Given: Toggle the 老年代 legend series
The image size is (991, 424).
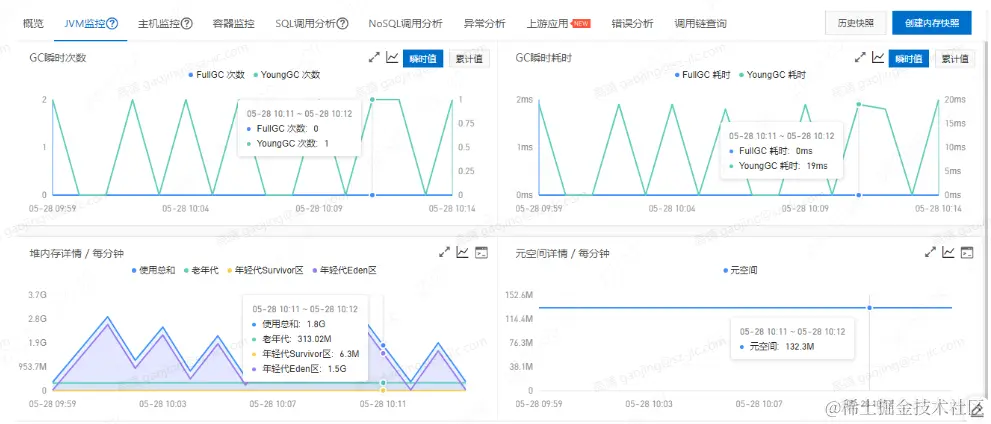Looking at the screenshot, I should click(201, 270).
